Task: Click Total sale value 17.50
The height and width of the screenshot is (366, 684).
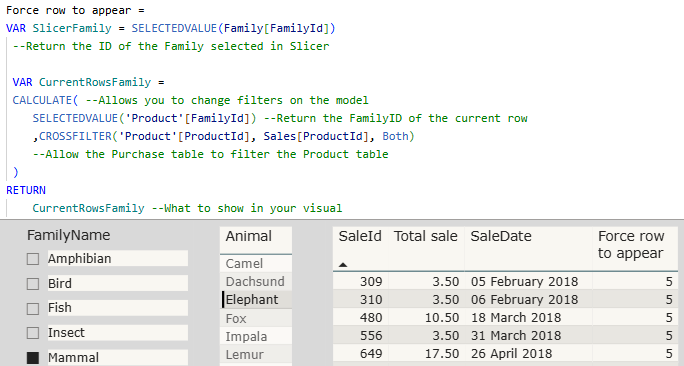Action: pos(442,353)
